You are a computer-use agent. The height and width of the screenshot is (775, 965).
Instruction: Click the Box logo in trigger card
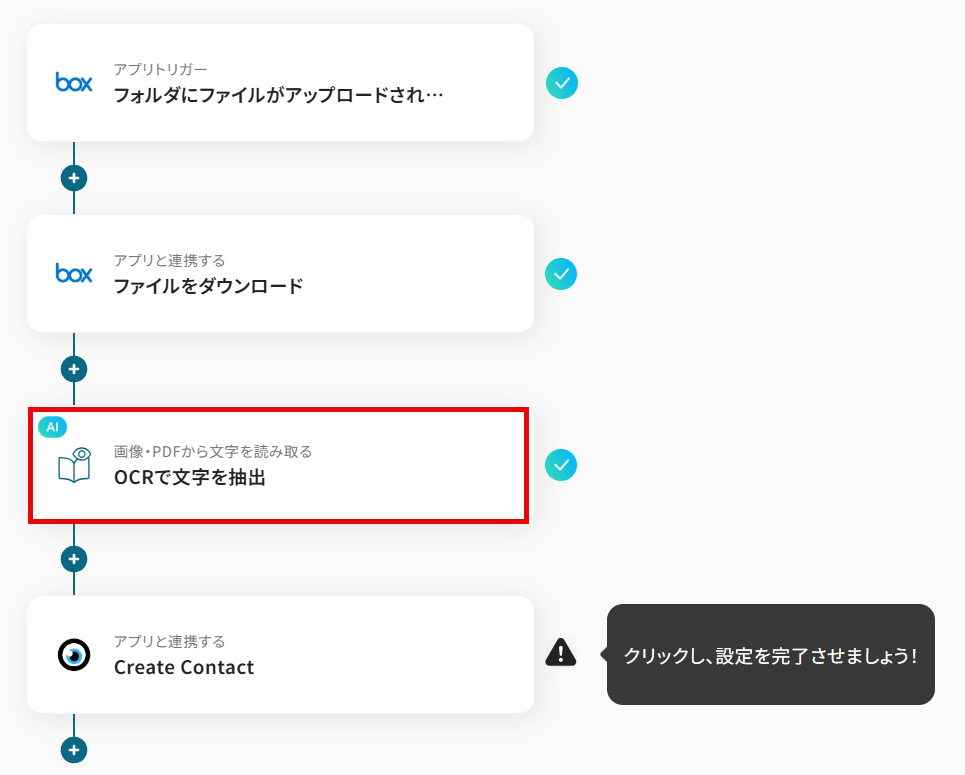(x=74, y=82)
